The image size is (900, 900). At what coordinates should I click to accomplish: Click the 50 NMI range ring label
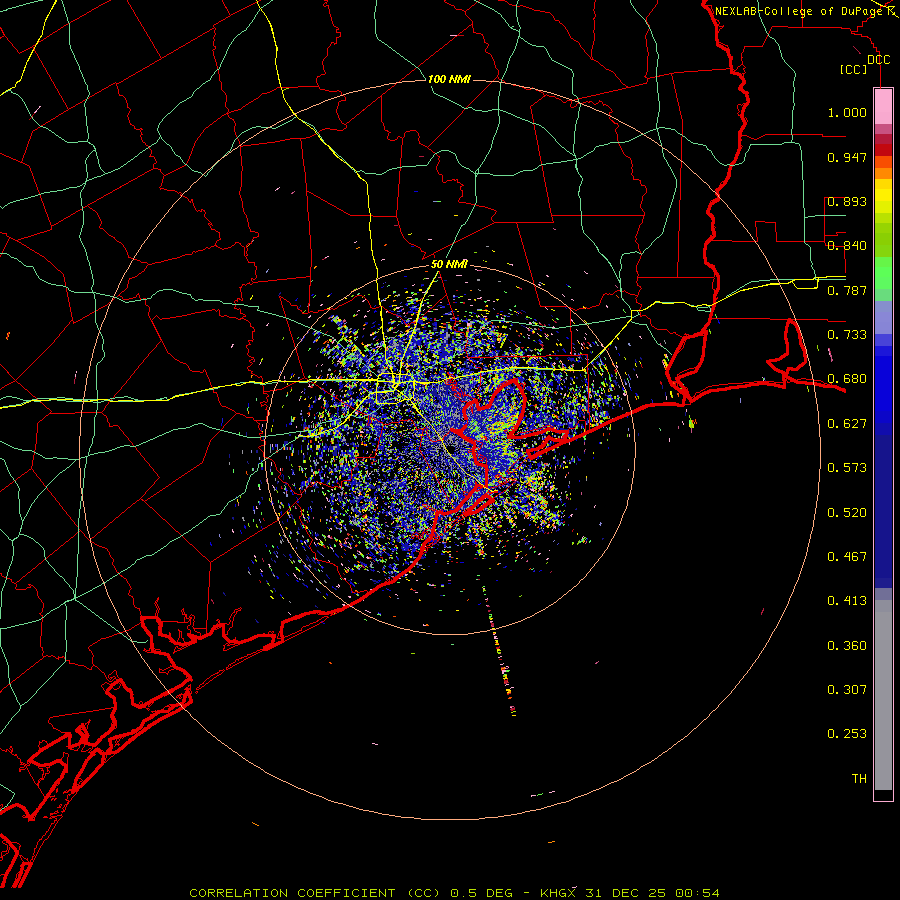click(449, 264)
